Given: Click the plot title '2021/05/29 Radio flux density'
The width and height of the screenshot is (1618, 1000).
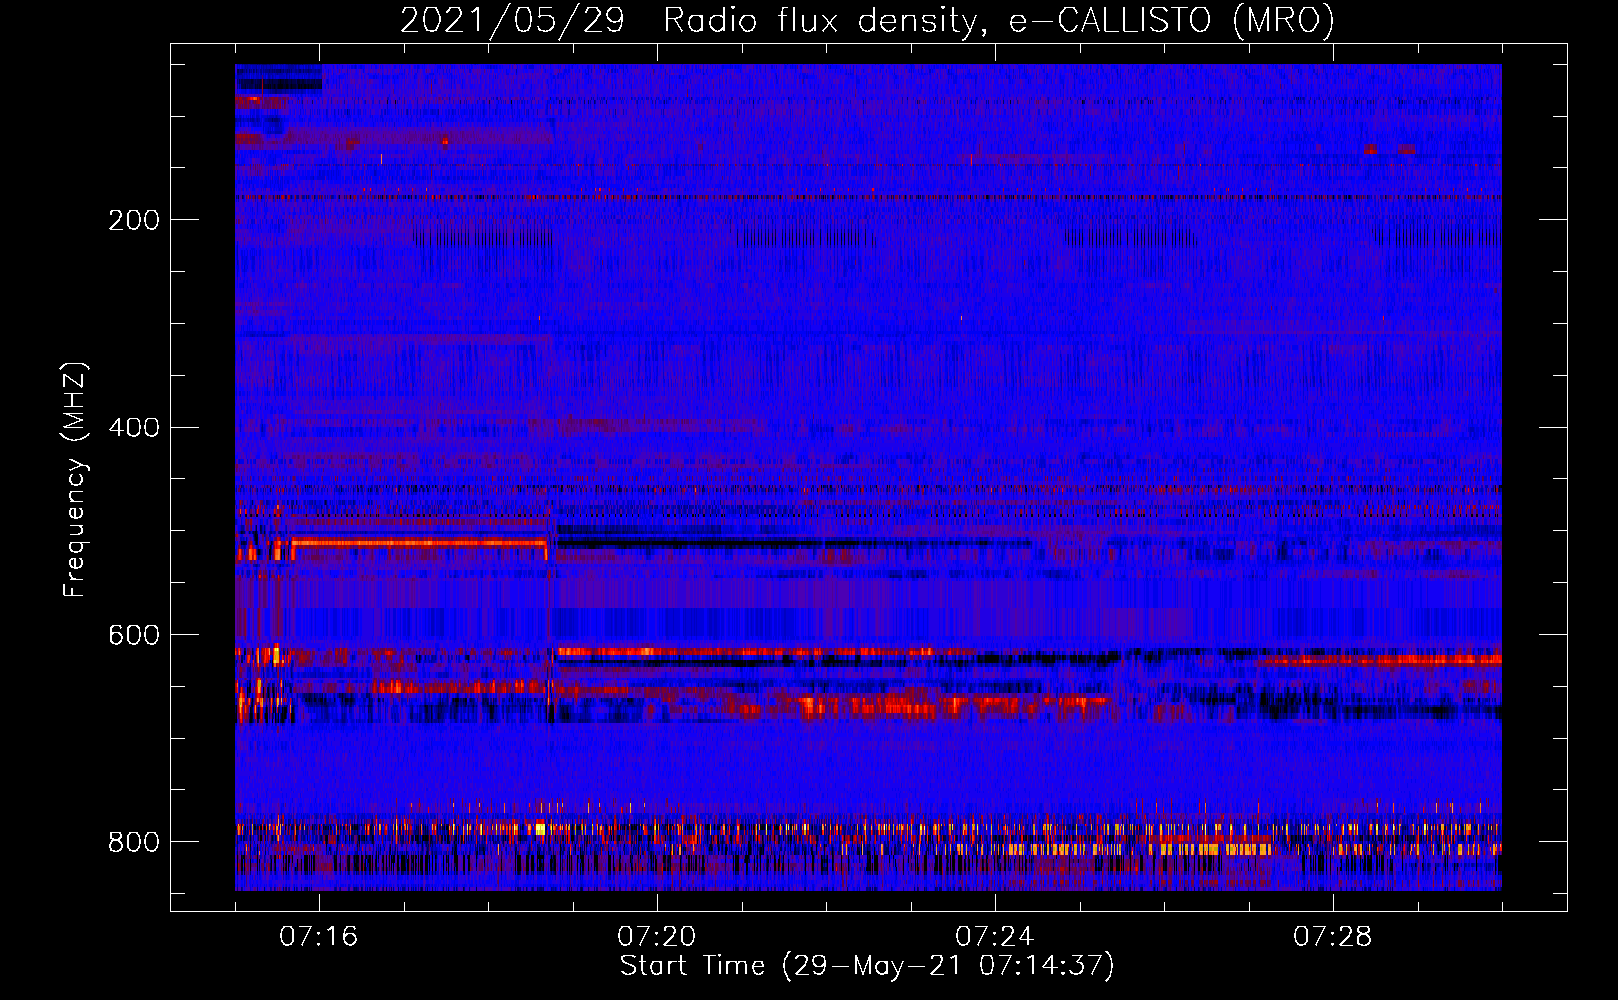Looking at the screenshot, I should click(867, 21).
